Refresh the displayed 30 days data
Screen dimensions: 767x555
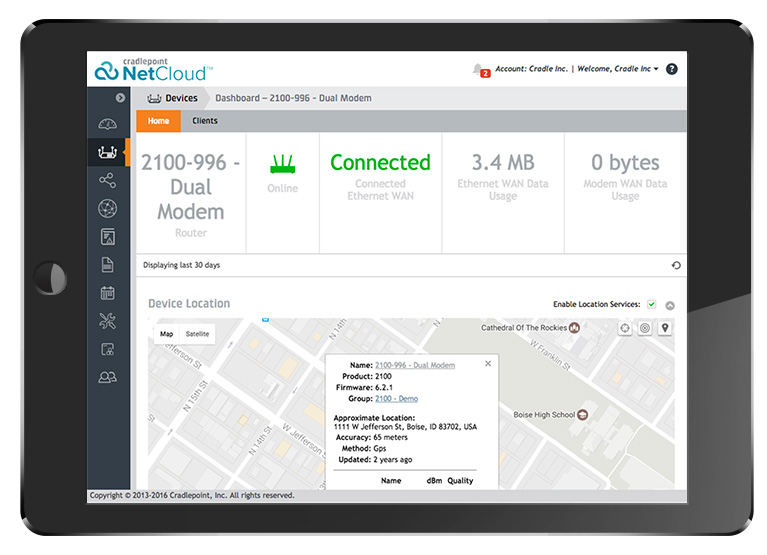[676, 265]
